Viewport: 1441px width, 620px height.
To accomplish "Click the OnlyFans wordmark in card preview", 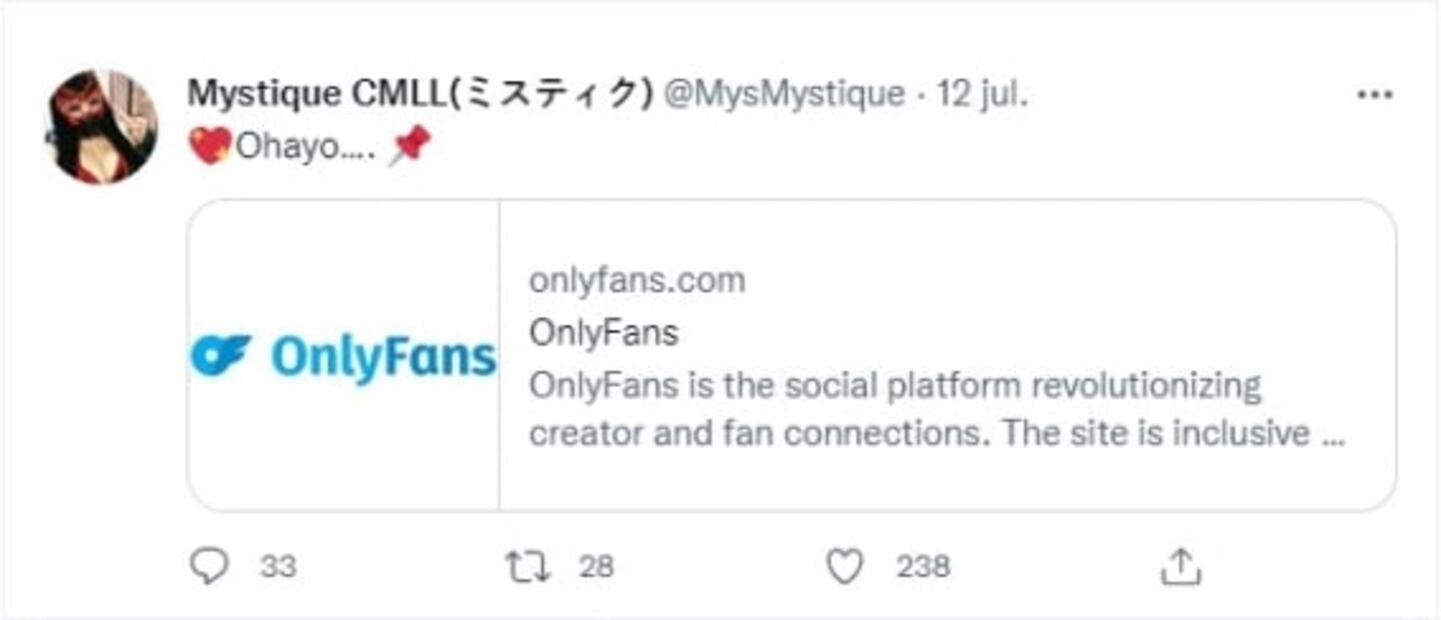I will pyautogui.click(x=384, y=357).
